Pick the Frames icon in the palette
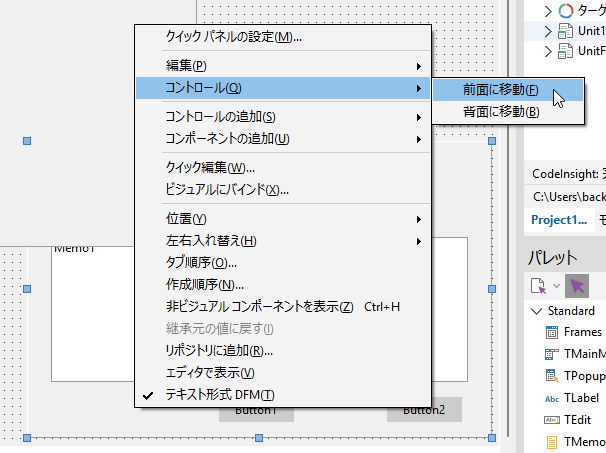Screen dimensions: 606x453 point(551,332)
